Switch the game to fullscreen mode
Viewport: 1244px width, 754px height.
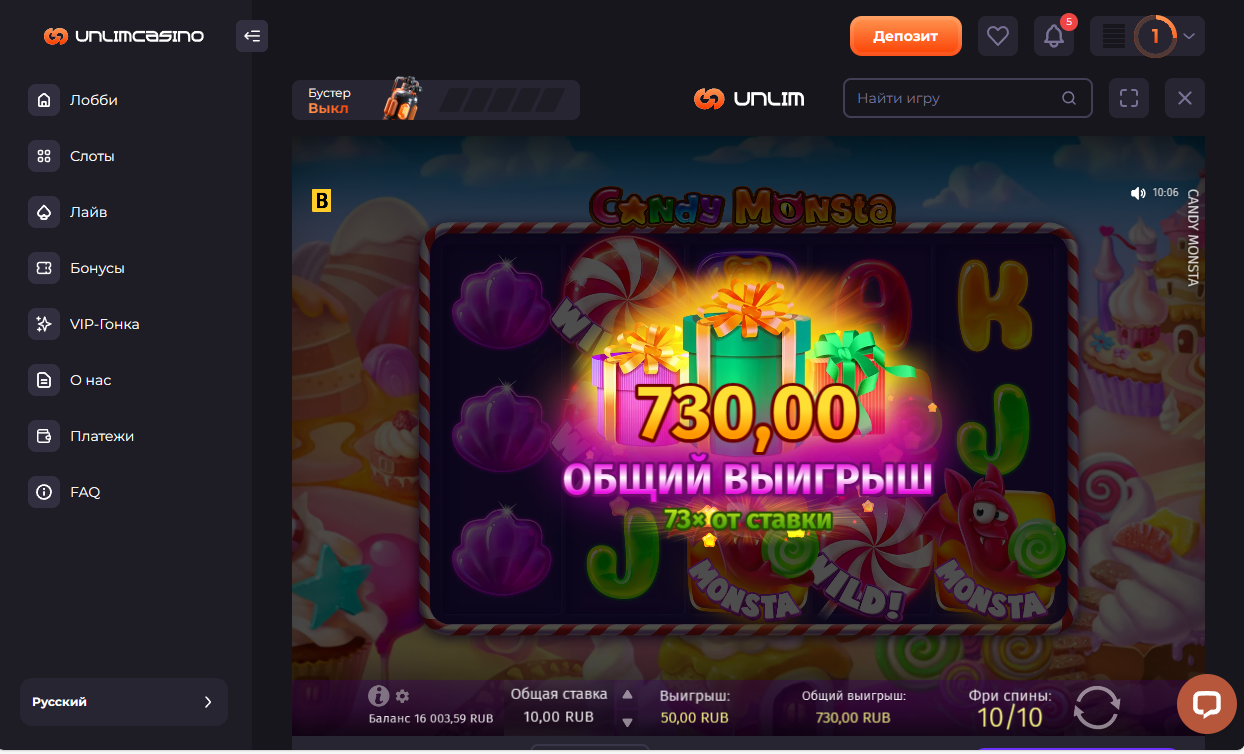pyautogui.click(x=1129, y=98)
